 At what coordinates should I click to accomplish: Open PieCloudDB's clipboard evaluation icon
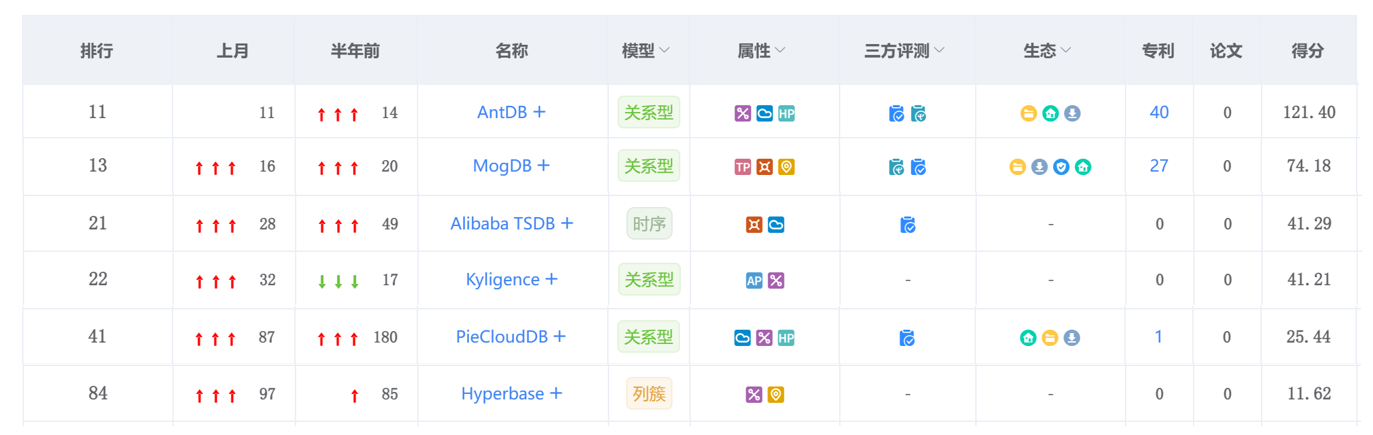pyautogui.click(x=908, y=338)
